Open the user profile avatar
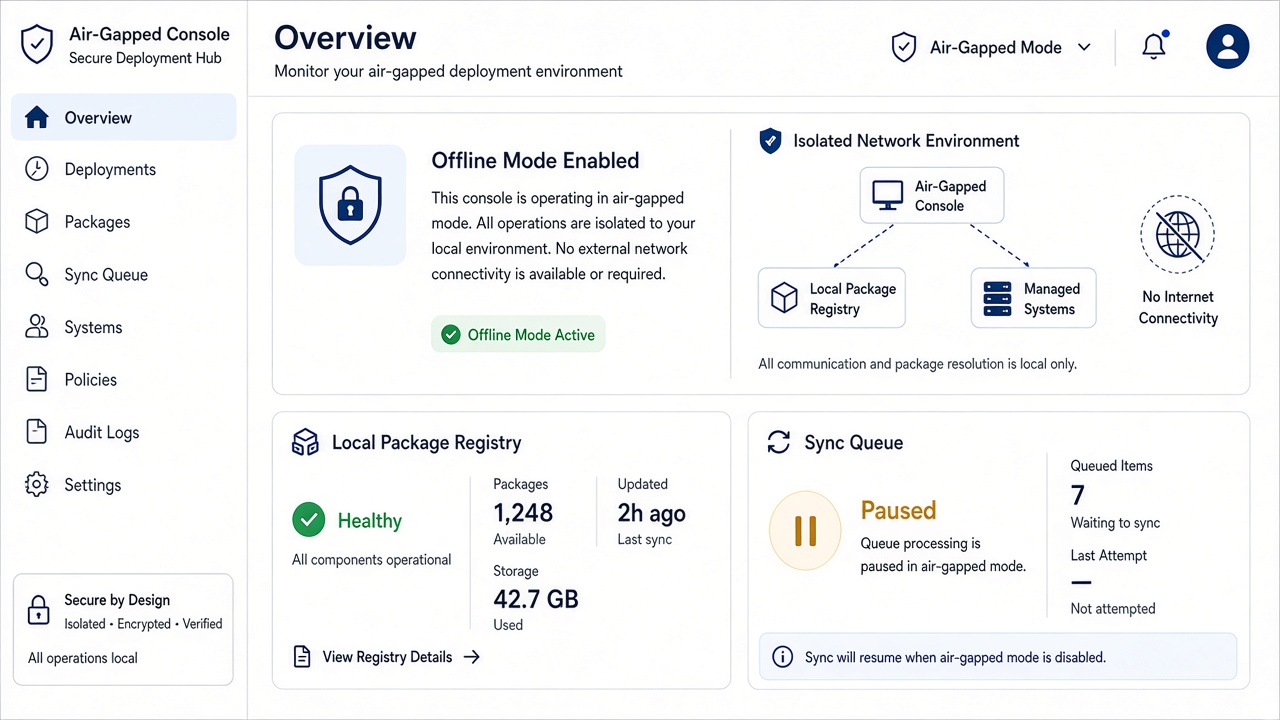 point(1228,46)
